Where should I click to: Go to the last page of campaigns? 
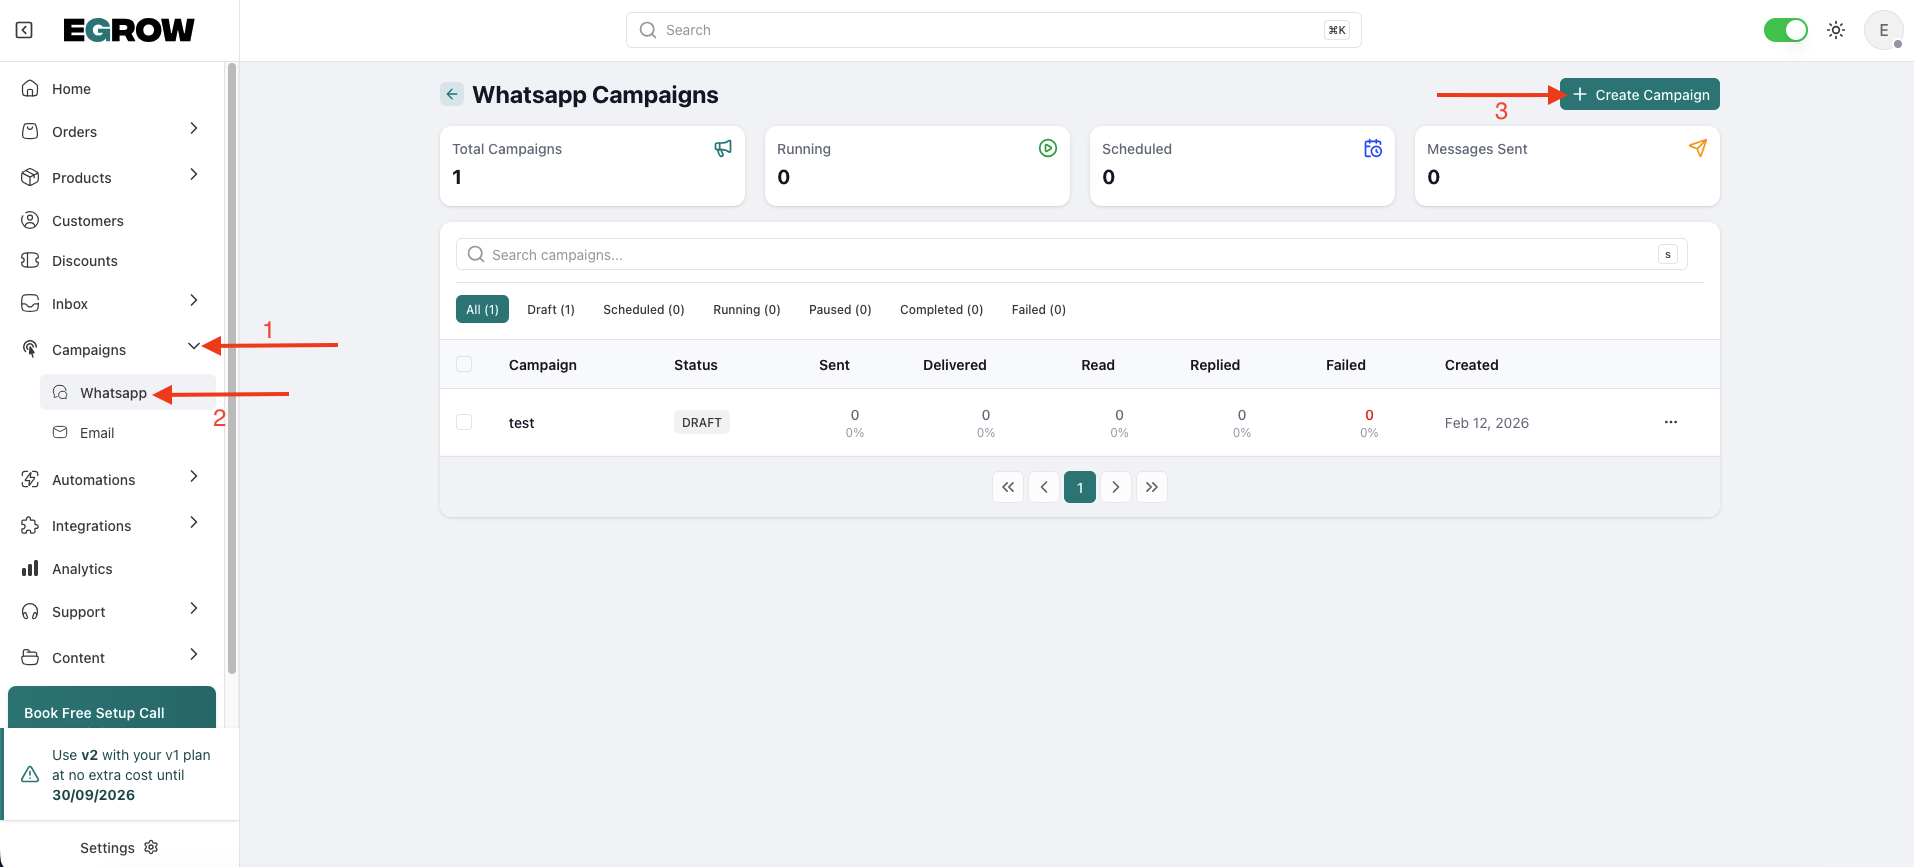(x=1152, y=487)
